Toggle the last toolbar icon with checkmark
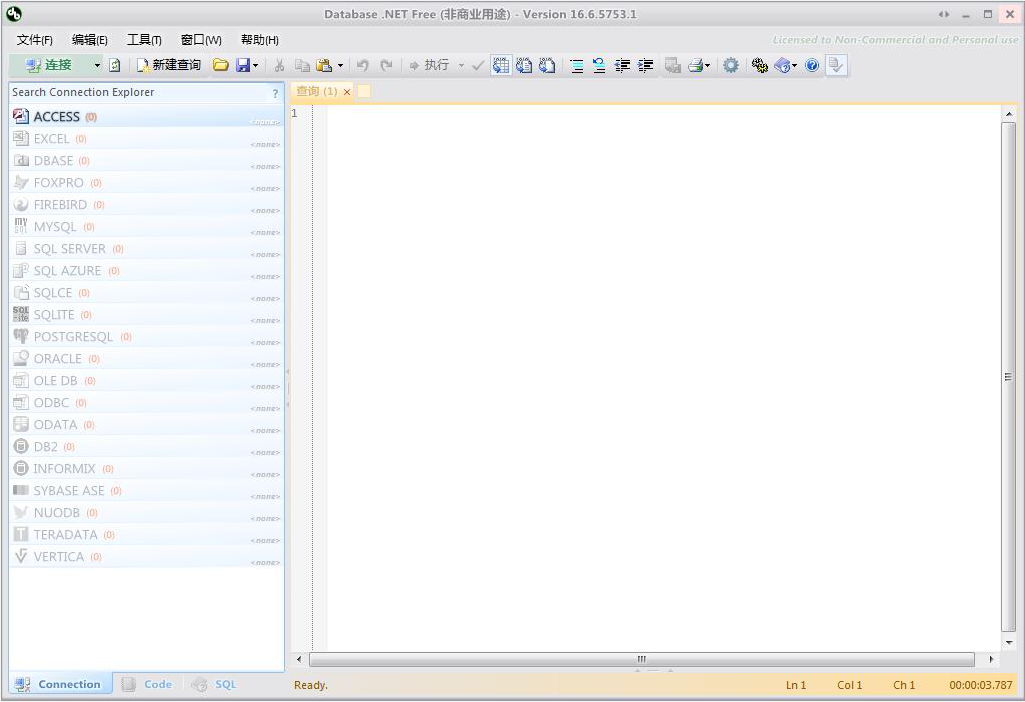Screen dimensions: 1025x702 837,65
